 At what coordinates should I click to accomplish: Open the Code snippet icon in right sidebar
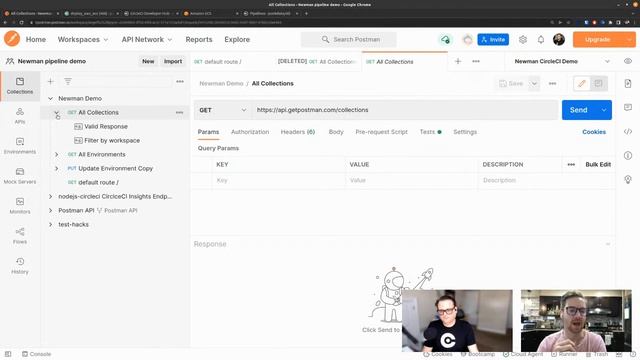coord(628,131)
